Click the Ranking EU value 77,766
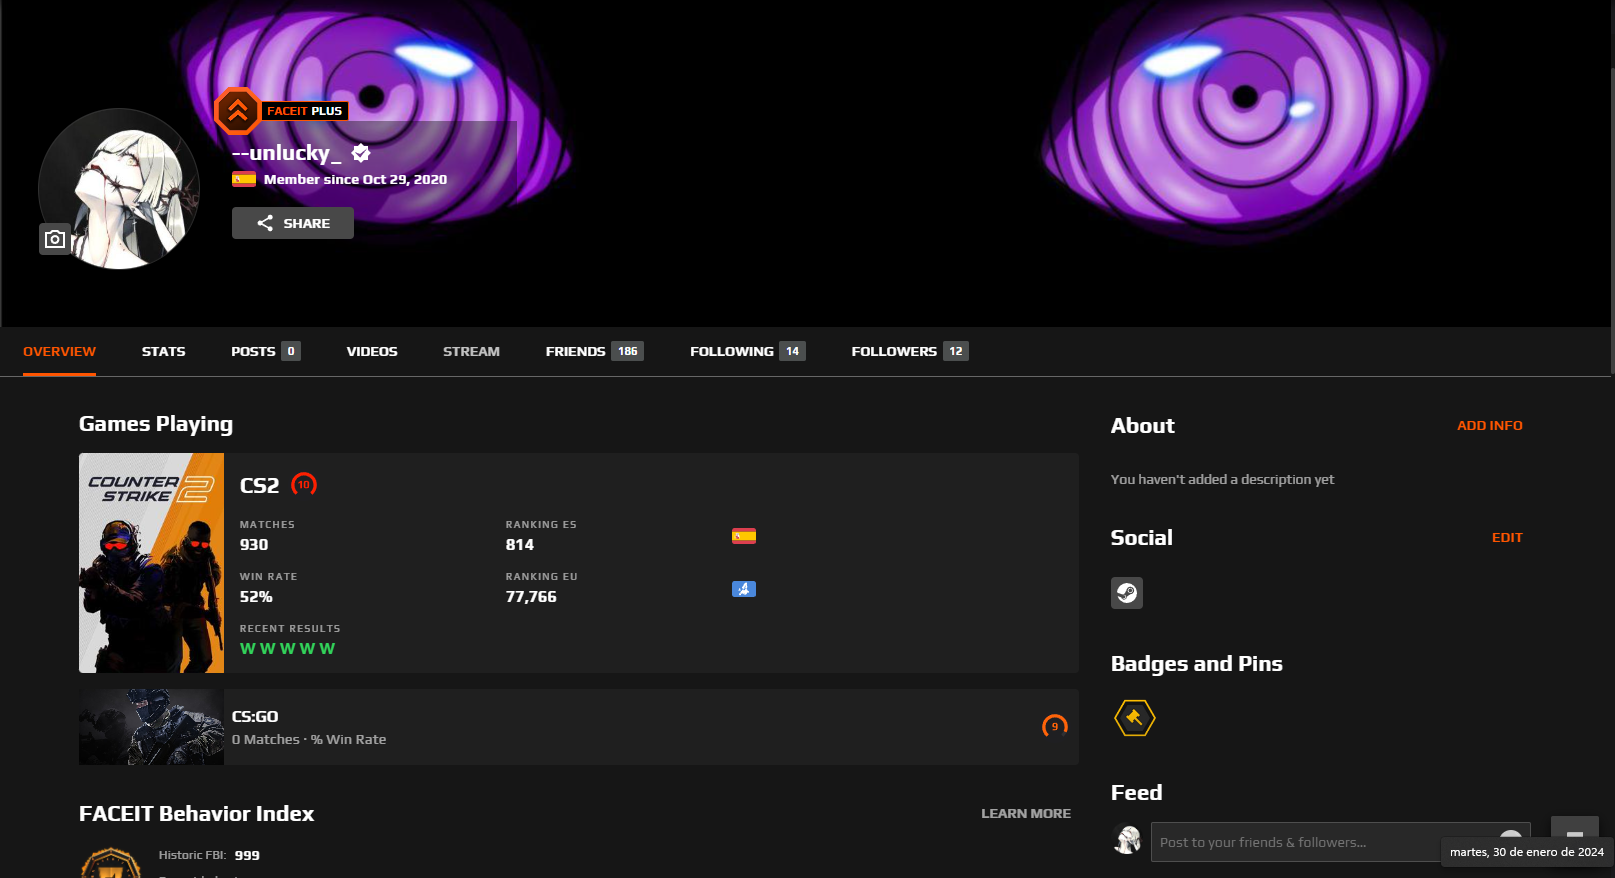Viewport: 1615px width, 878px height. (x=531, y=597)
